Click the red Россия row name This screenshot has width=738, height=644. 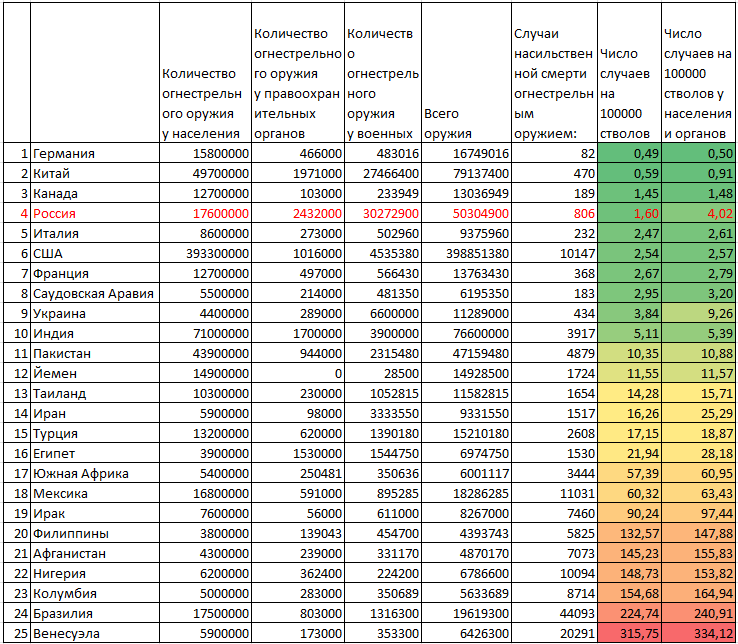click(54, 214)
